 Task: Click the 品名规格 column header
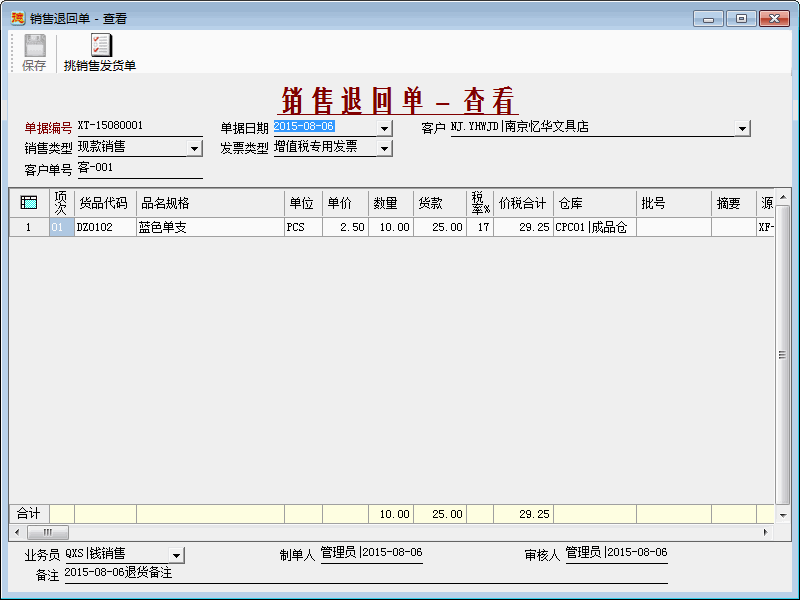[x=210, y=203]
